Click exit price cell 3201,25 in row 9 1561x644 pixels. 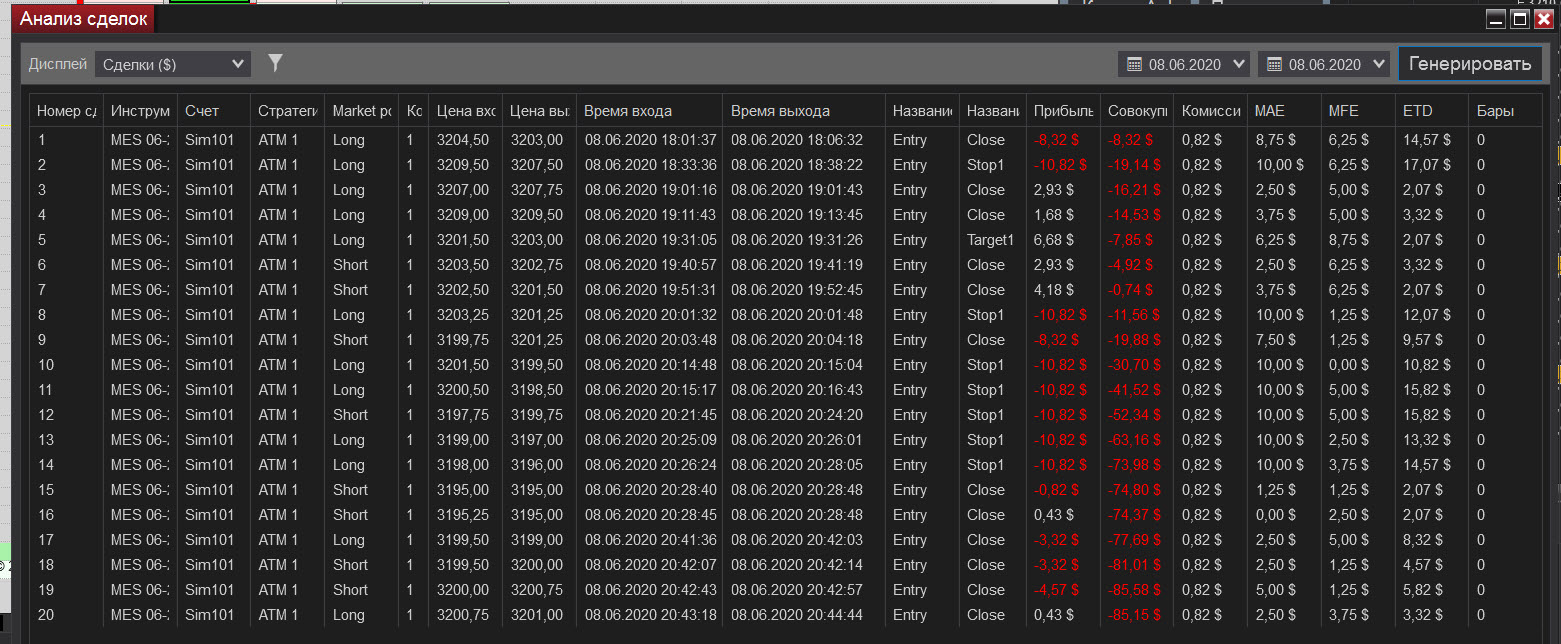pyautogui.click(x=536, y=340)
